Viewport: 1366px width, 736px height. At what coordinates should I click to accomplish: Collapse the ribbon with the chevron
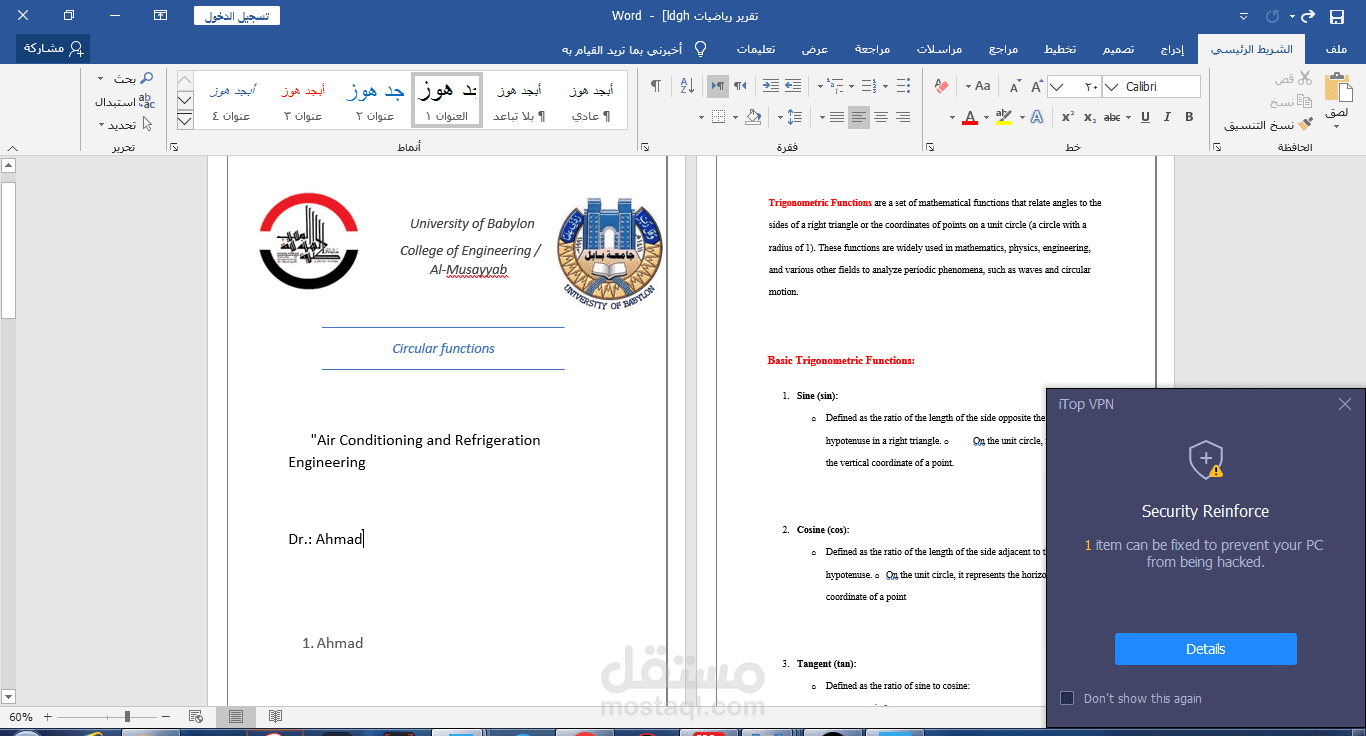click(x=11, y=148)
